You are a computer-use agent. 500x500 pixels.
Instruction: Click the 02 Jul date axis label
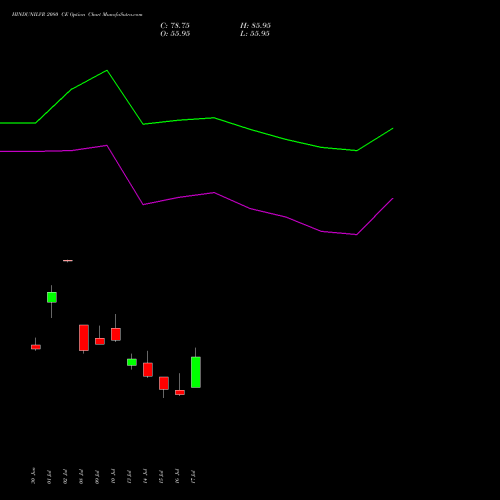[x=65, y=477]
